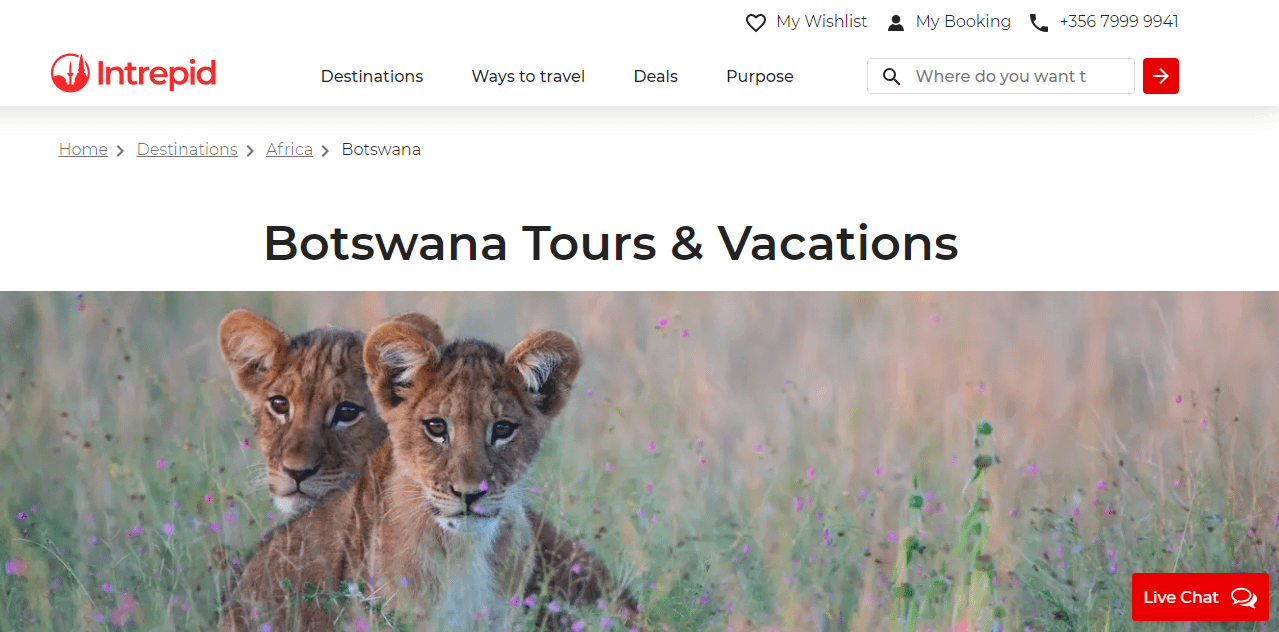Open the My Wishlist link
The width and height of the screenshot is (1279, 632).
[x=821, y=21]
